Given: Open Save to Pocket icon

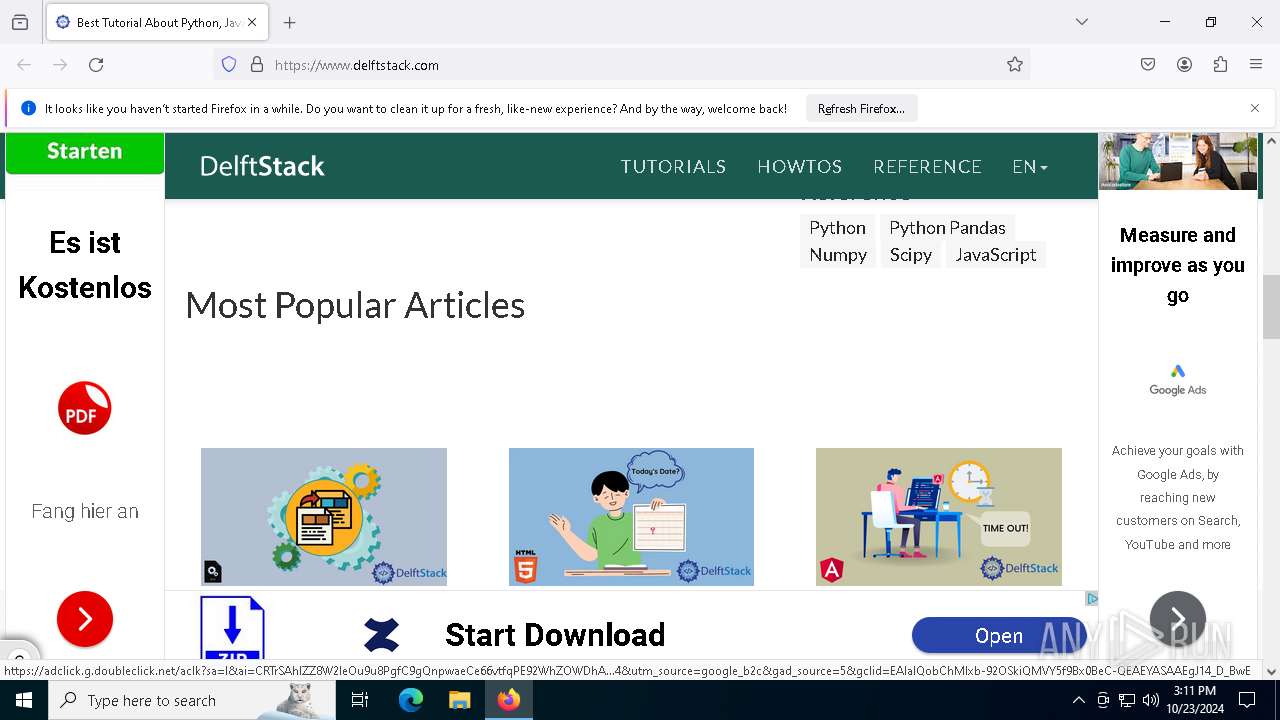Looking at the screenshot, I should pos(1148,65).
